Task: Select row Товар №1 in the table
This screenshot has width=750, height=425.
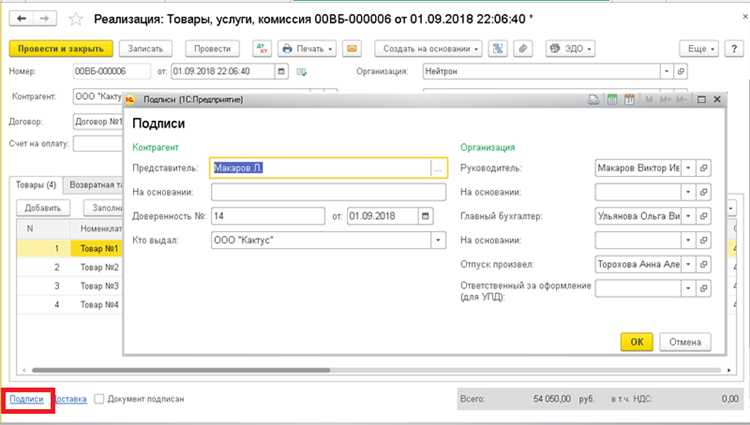Action: point(69,249)
